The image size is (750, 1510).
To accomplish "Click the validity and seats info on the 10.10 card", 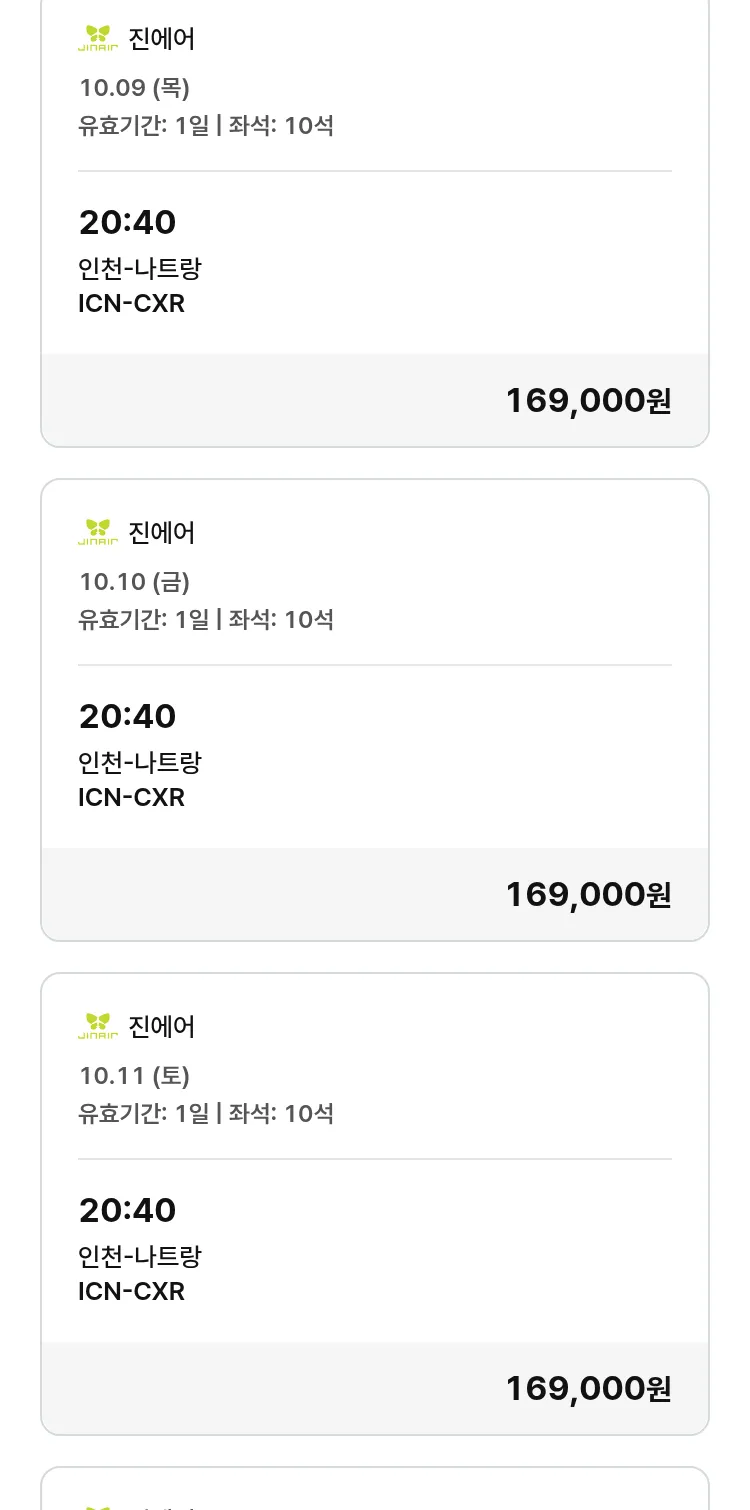I will point(206,619).
